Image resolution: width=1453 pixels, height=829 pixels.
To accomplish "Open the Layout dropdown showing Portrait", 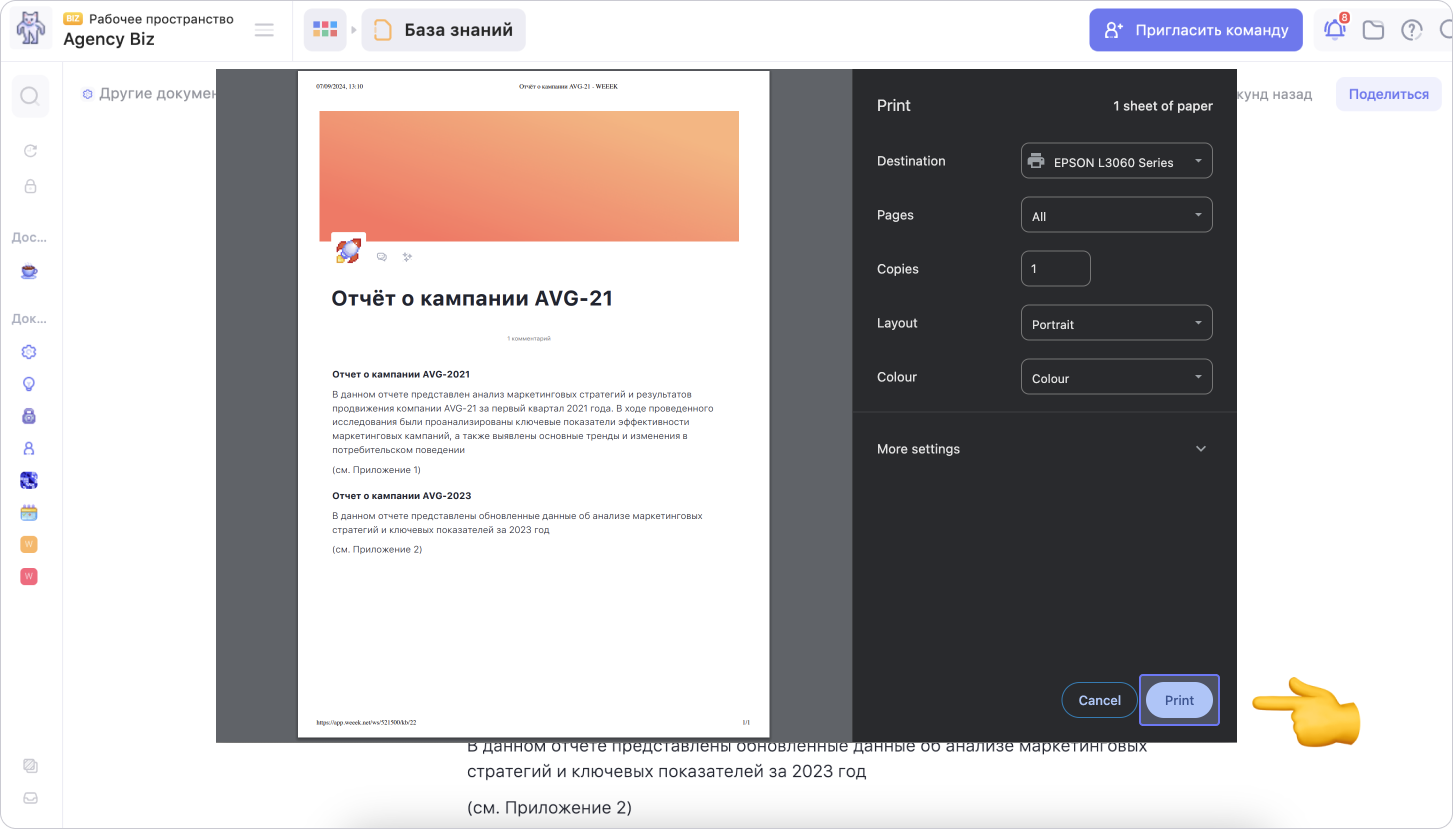I will pyautogui.click(x=1116, y=323).
